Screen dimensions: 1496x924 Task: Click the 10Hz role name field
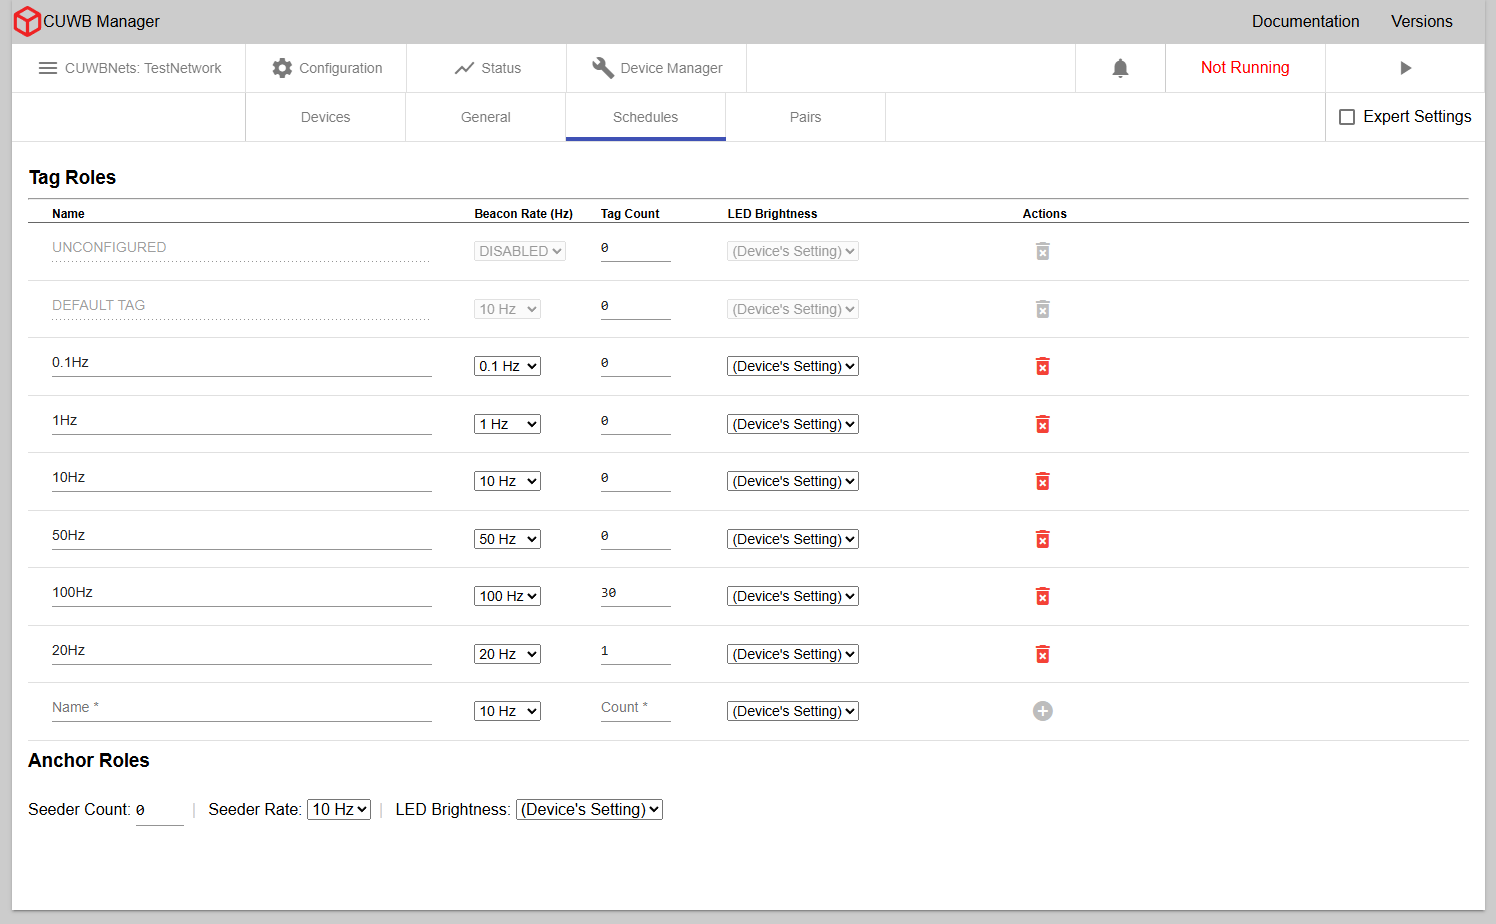coord(241,479)
